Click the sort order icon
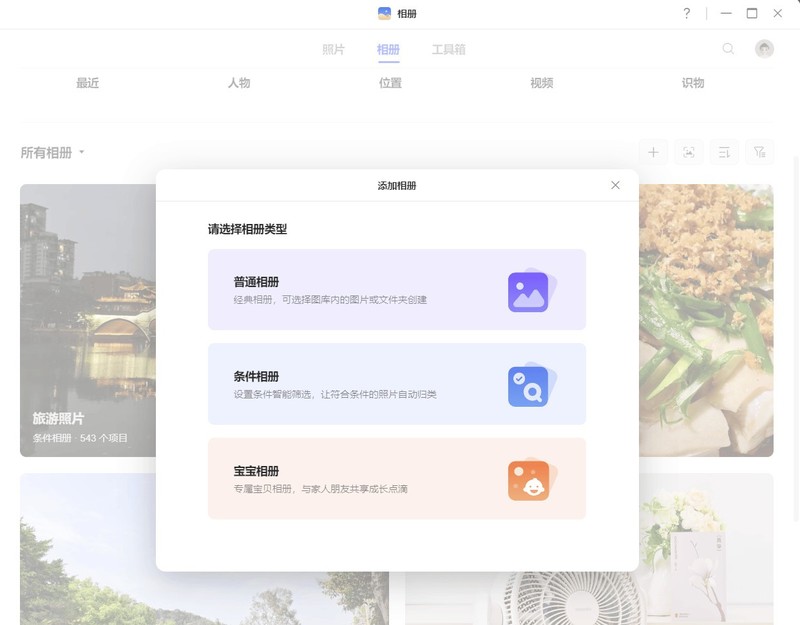This screenshot has height=625, width=800. point(724,152)
